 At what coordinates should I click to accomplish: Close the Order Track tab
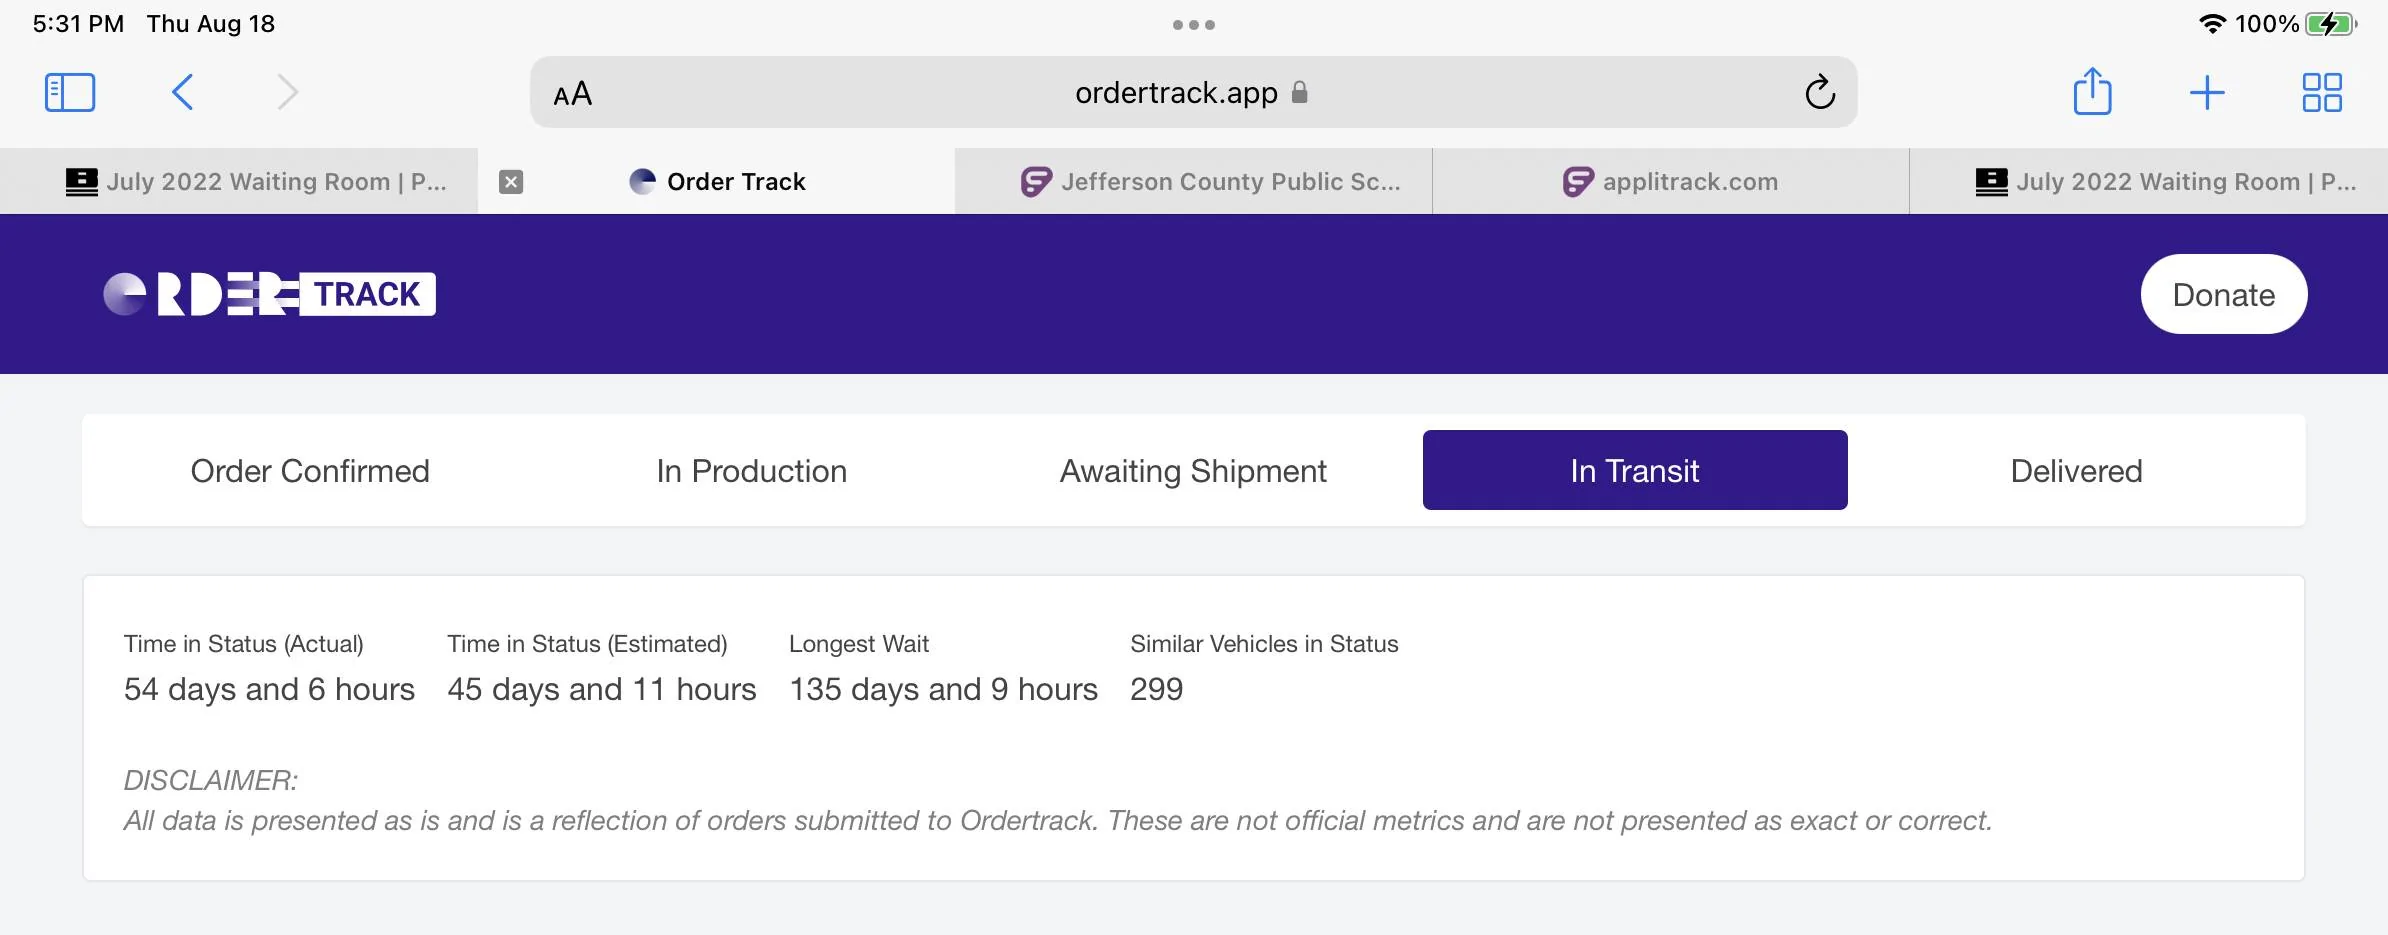point(511,182)
